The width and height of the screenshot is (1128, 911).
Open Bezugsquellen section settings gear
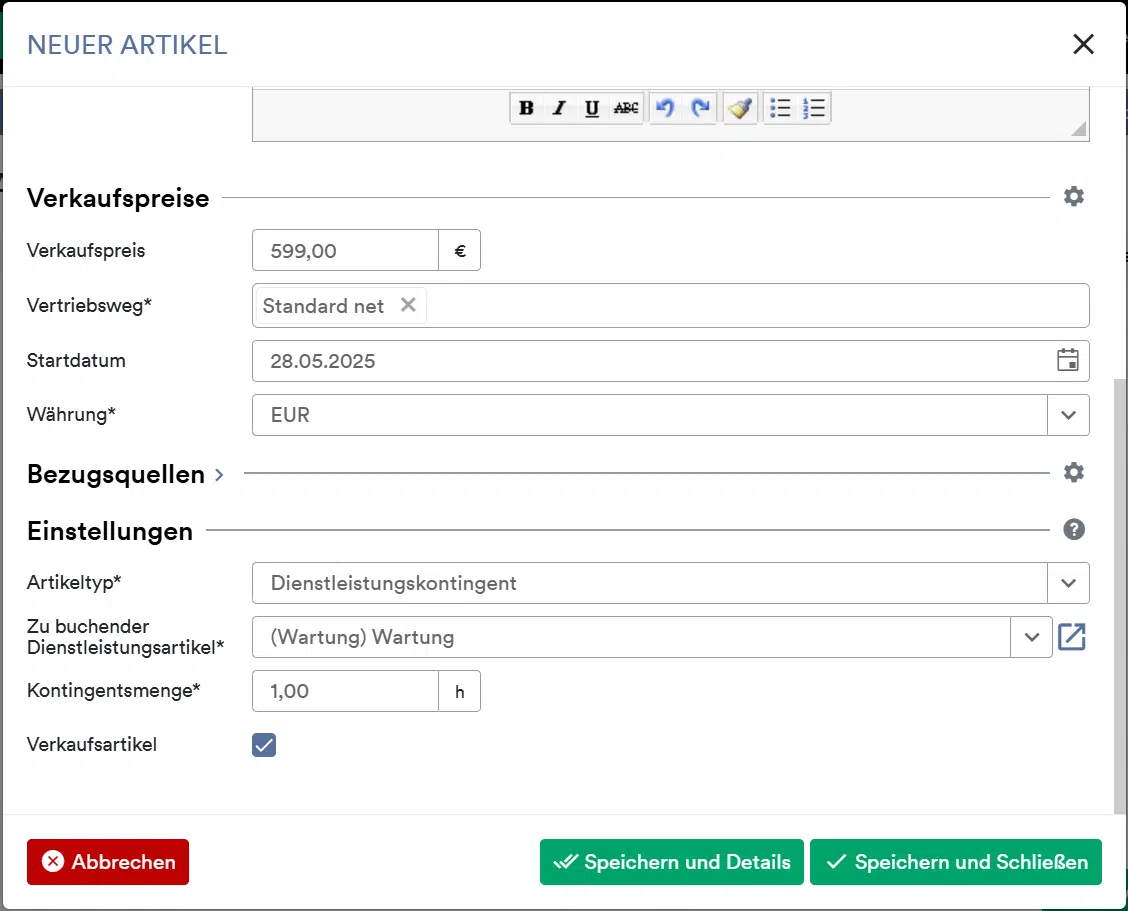click(1073, 473)
